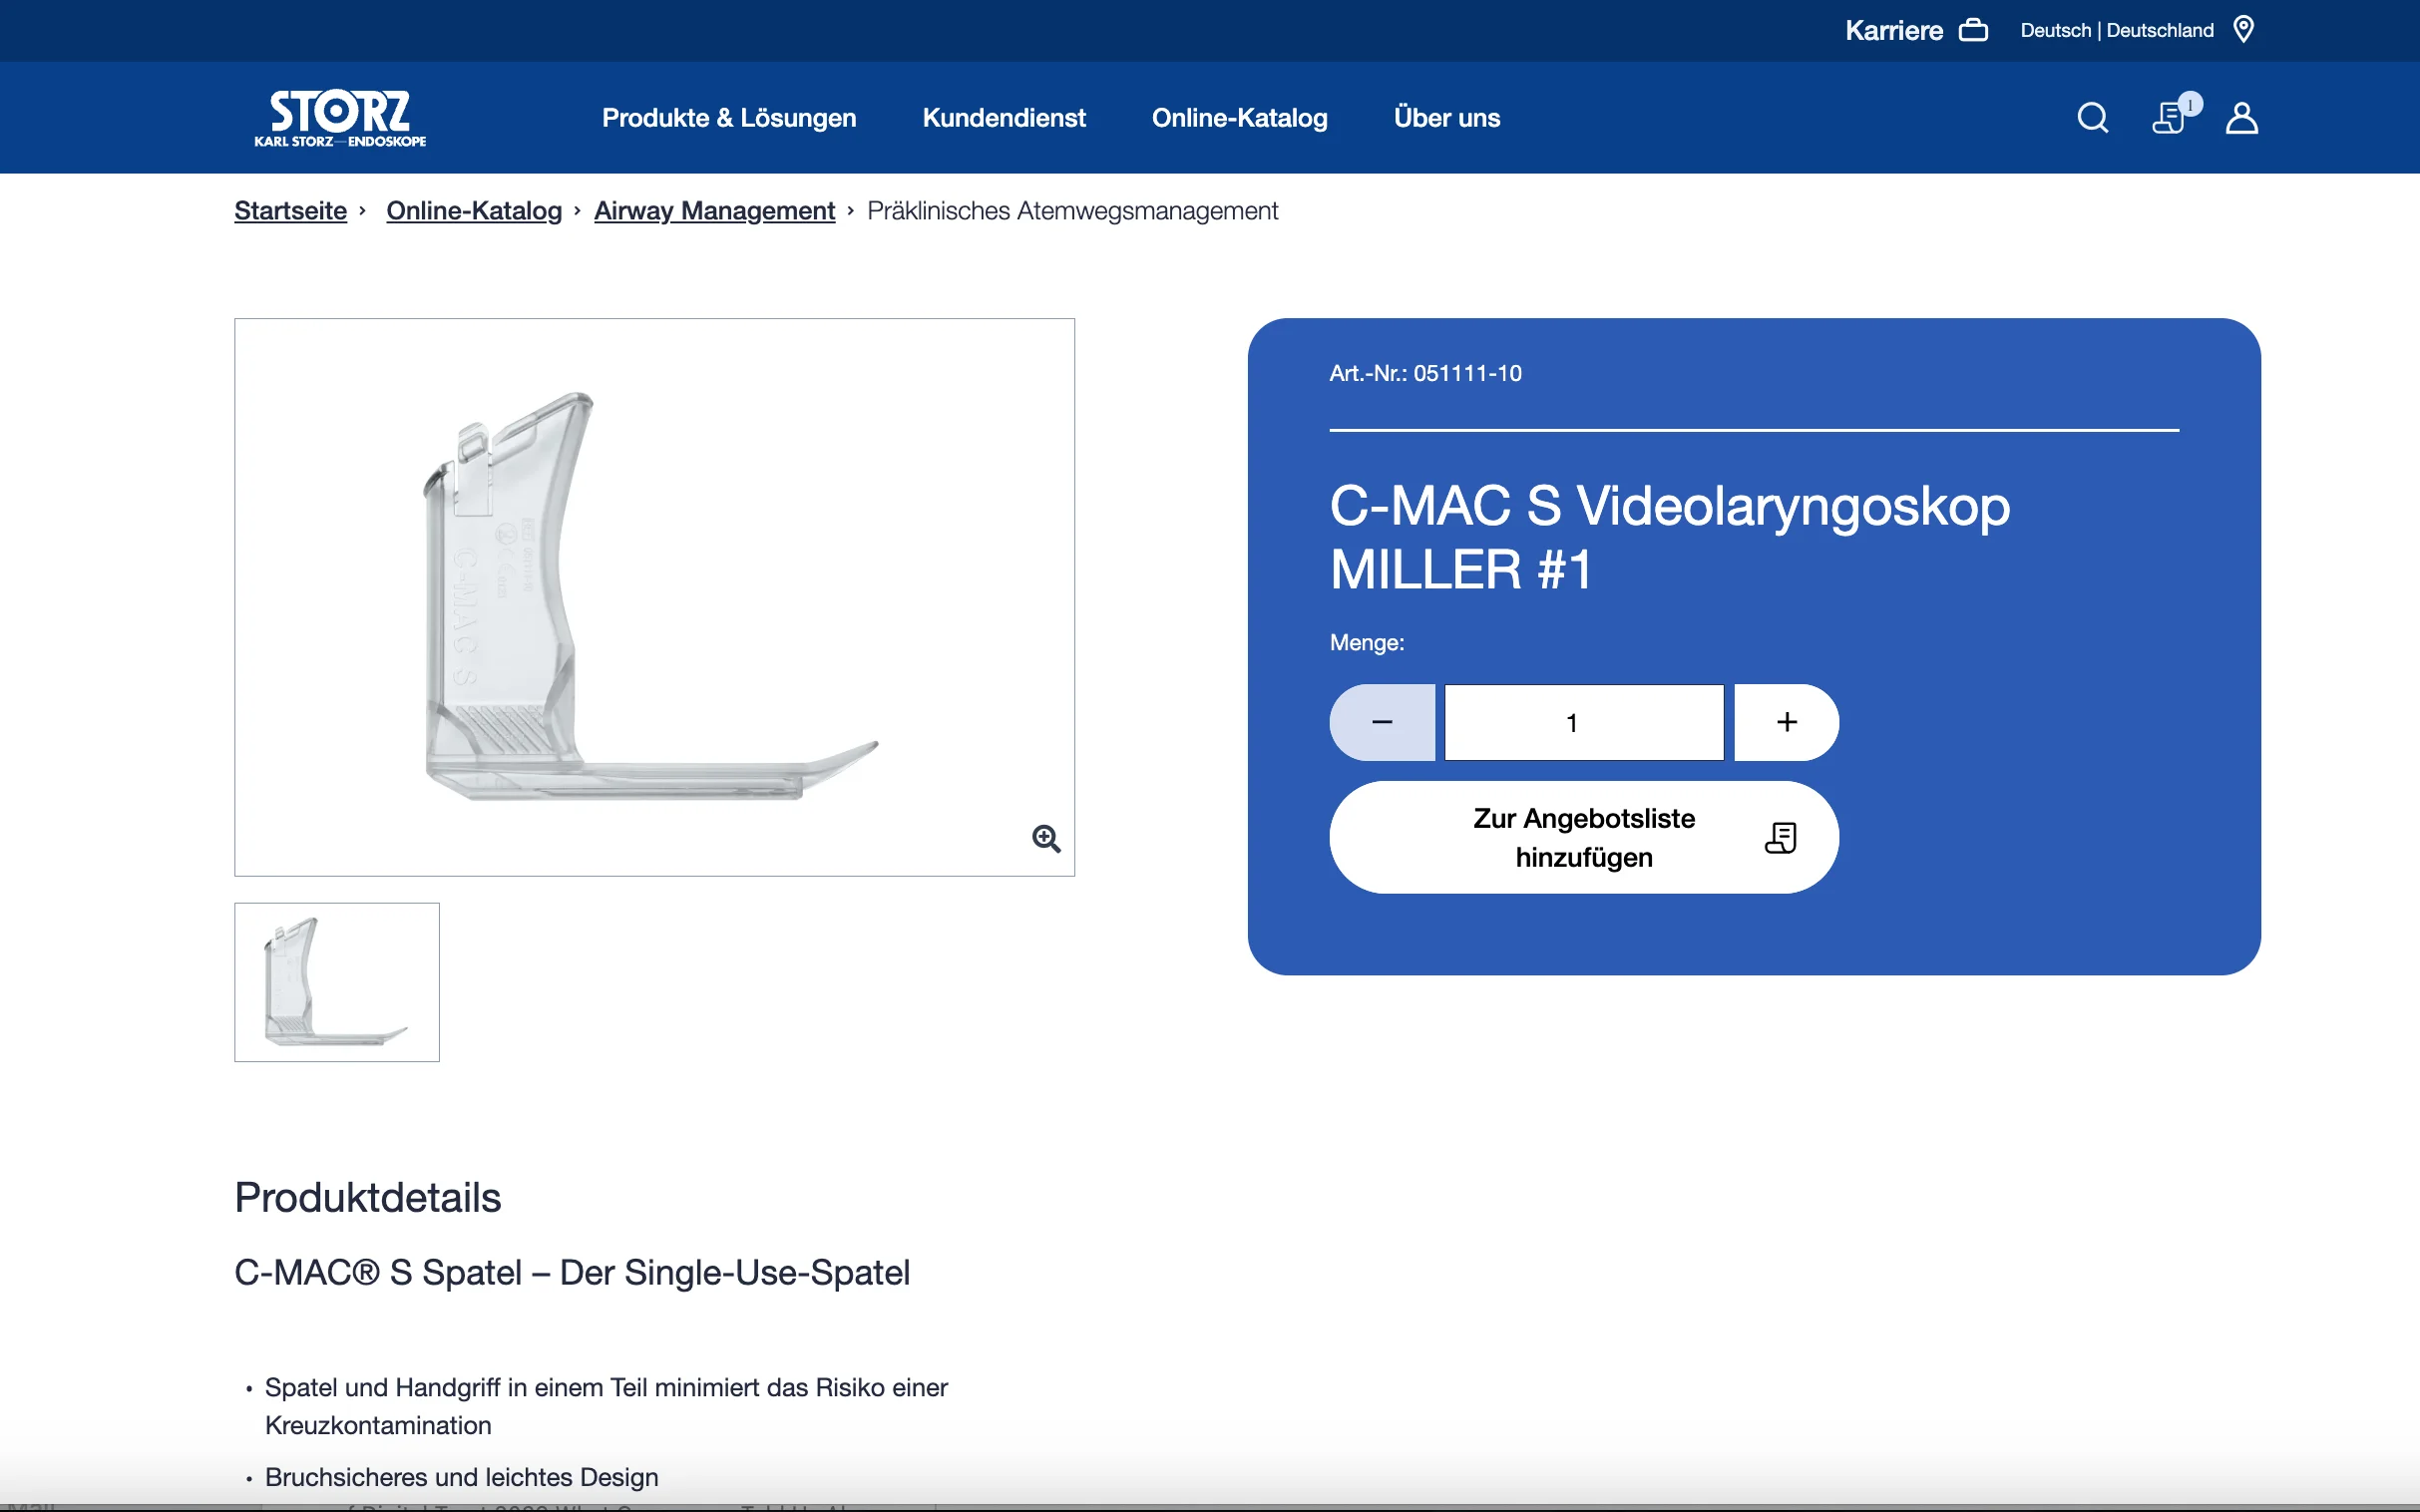The width and height of the screenshot is (2420, 1512).
Task: Open Online-Katalog breadcrumb link
Action: click(x=474, y=211)
